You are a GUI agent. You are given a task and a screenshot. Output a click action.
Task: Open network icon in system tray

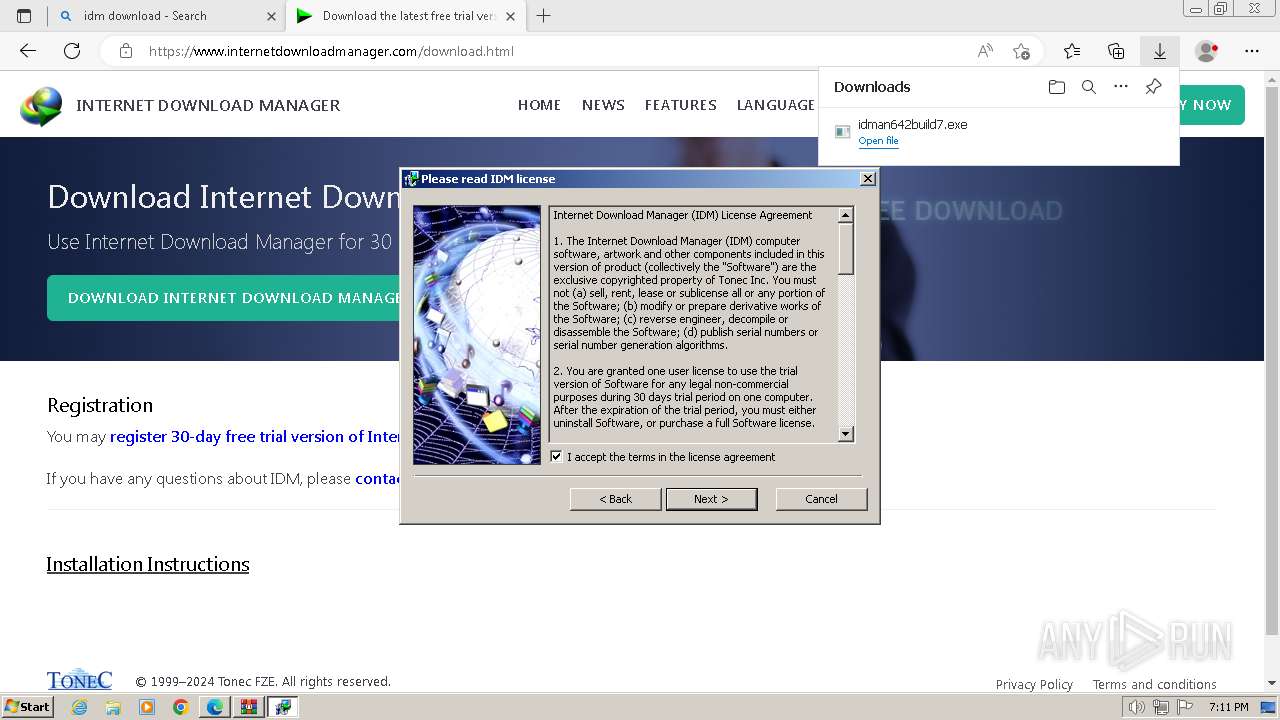pos(1160,707)
